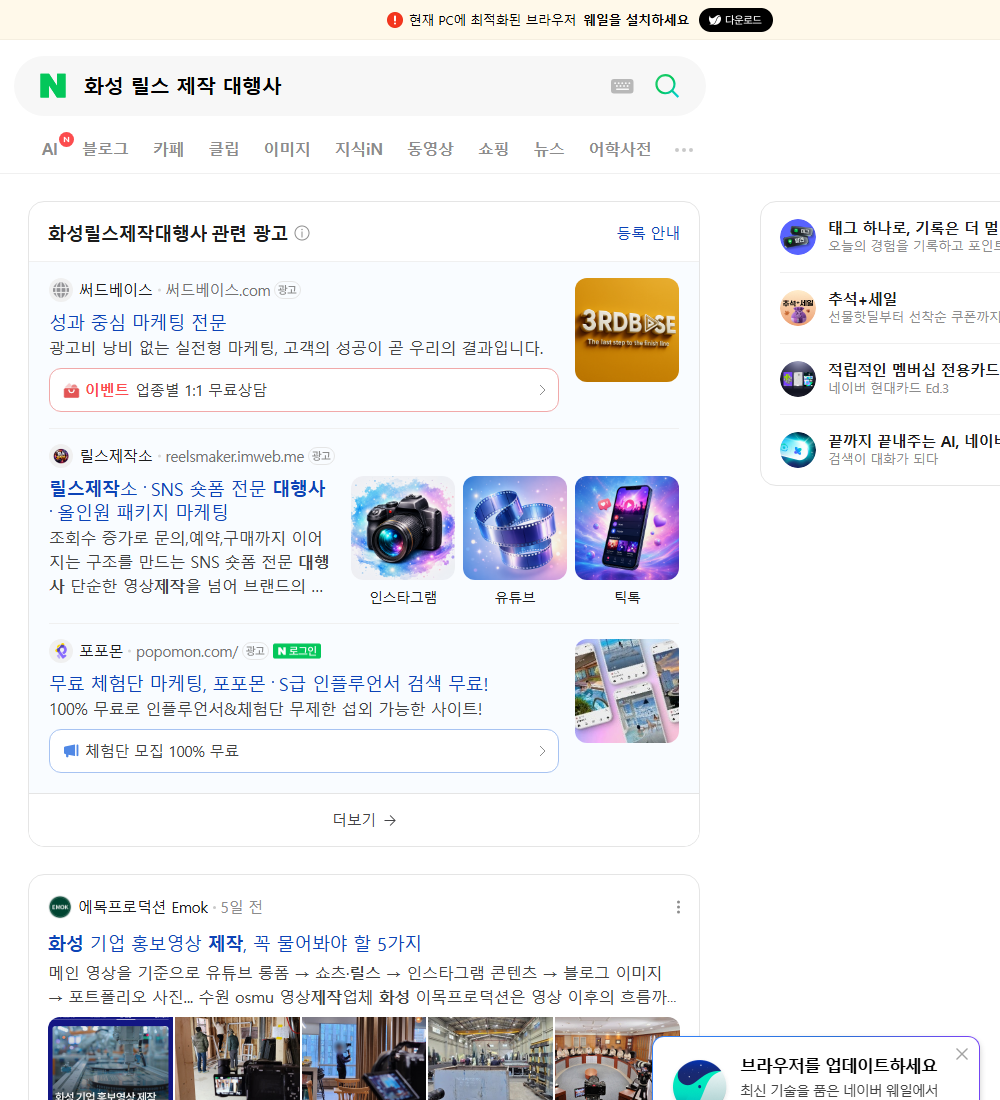Screen dimensions: 1000x1100
Task: Switch to the 어학사전 tab
Action: click(x=620, y=149)
